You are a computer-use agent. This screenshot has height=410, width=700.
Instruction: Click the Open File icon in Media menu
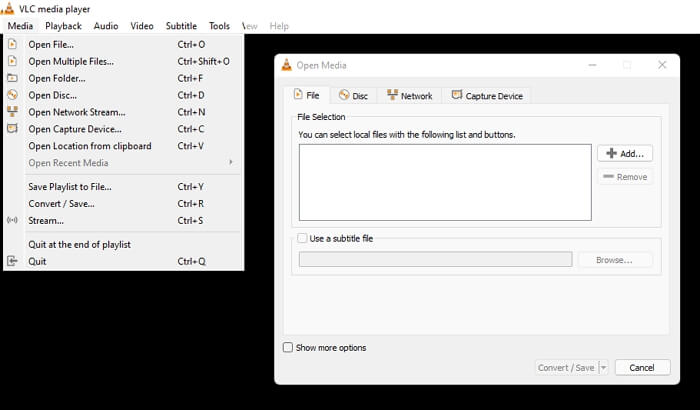(12, 44)
